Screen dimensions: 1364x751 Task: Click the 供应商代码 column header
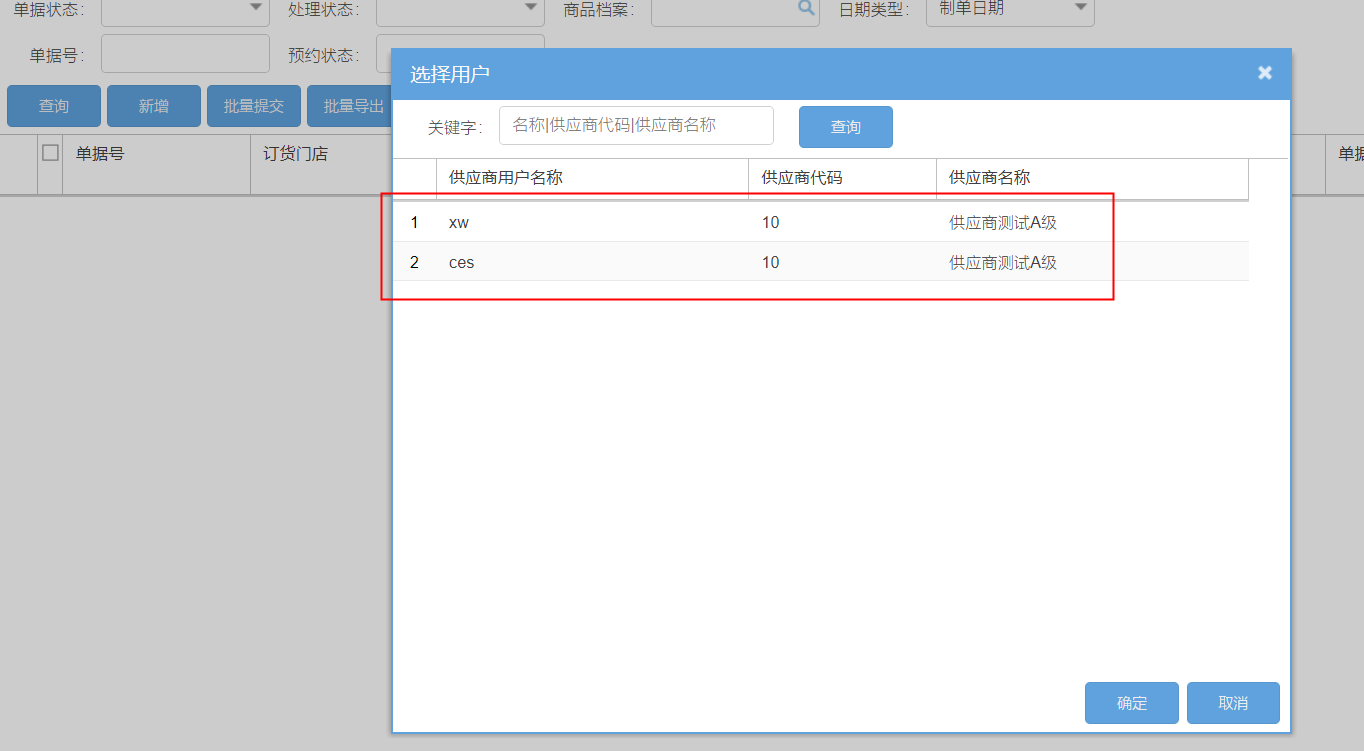[x=842, y=178]
